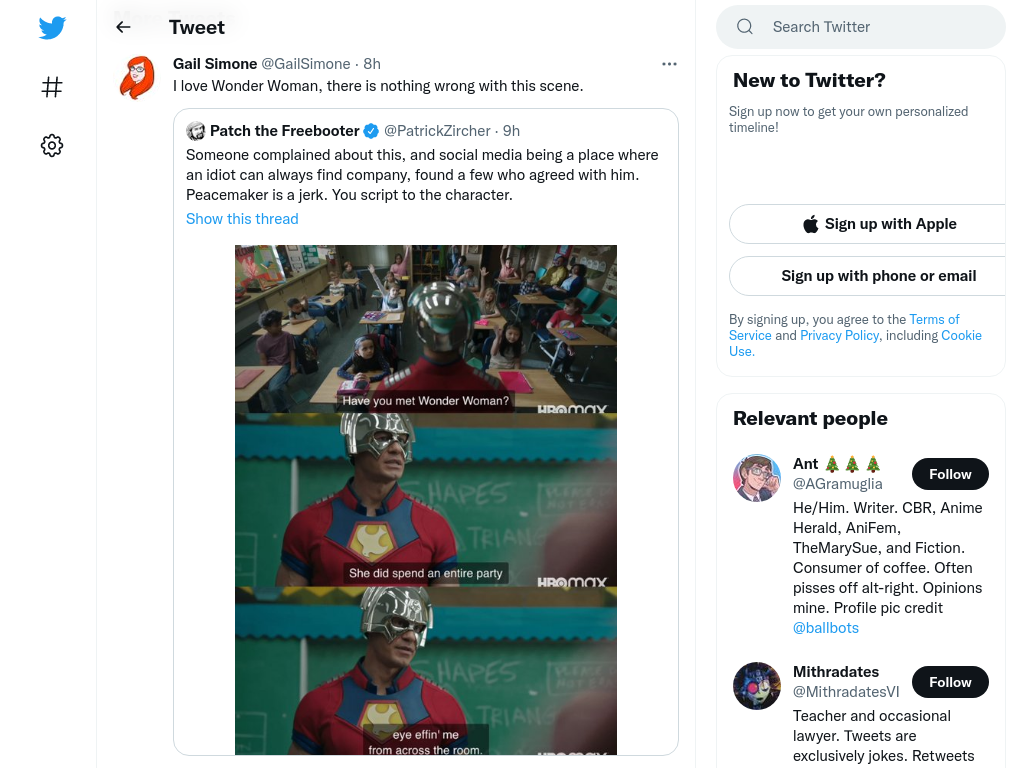Open Ant's profile avatar

[x=757, y=478]
